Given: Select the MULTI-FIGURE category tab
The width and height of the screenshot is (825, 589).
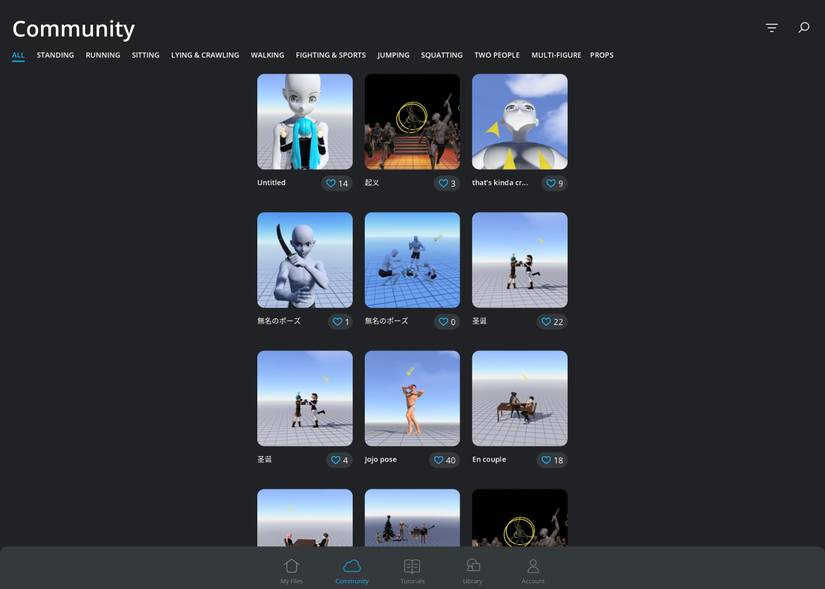Looking at the screenshot, I should (x=557, y=55).
